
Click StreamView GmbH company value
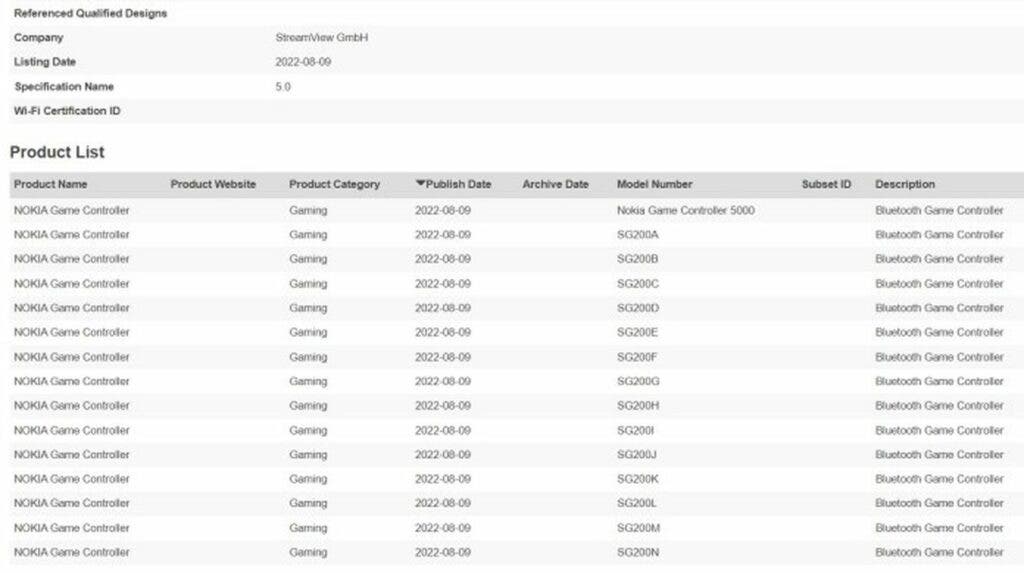tap(321, 38)
